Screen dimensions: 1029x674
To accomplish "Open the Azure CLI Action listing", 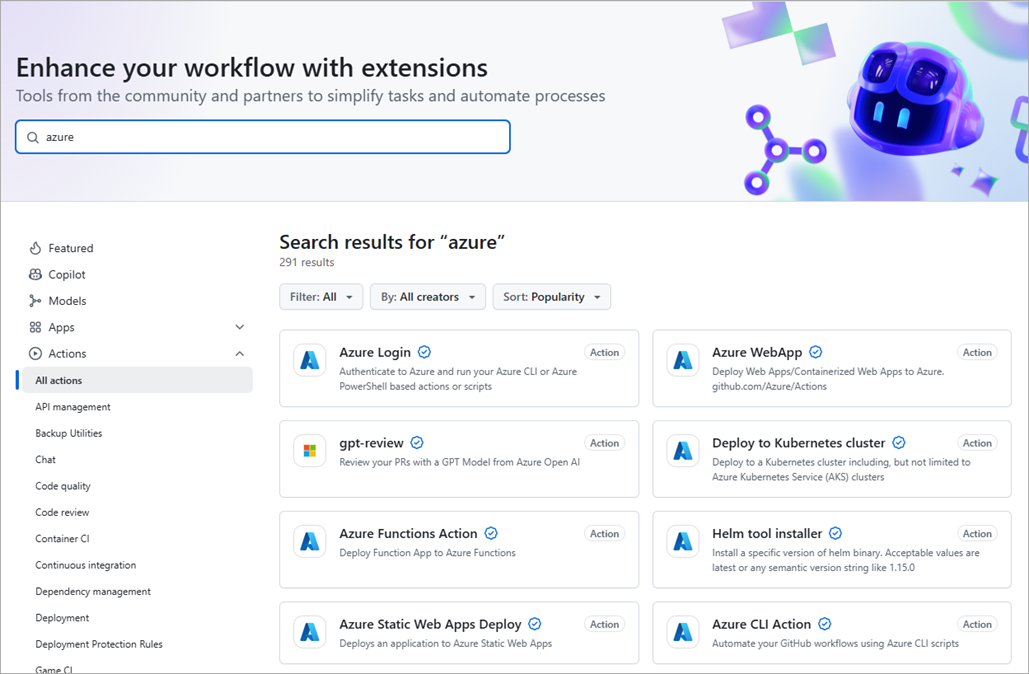I will [x=761, y=623].
